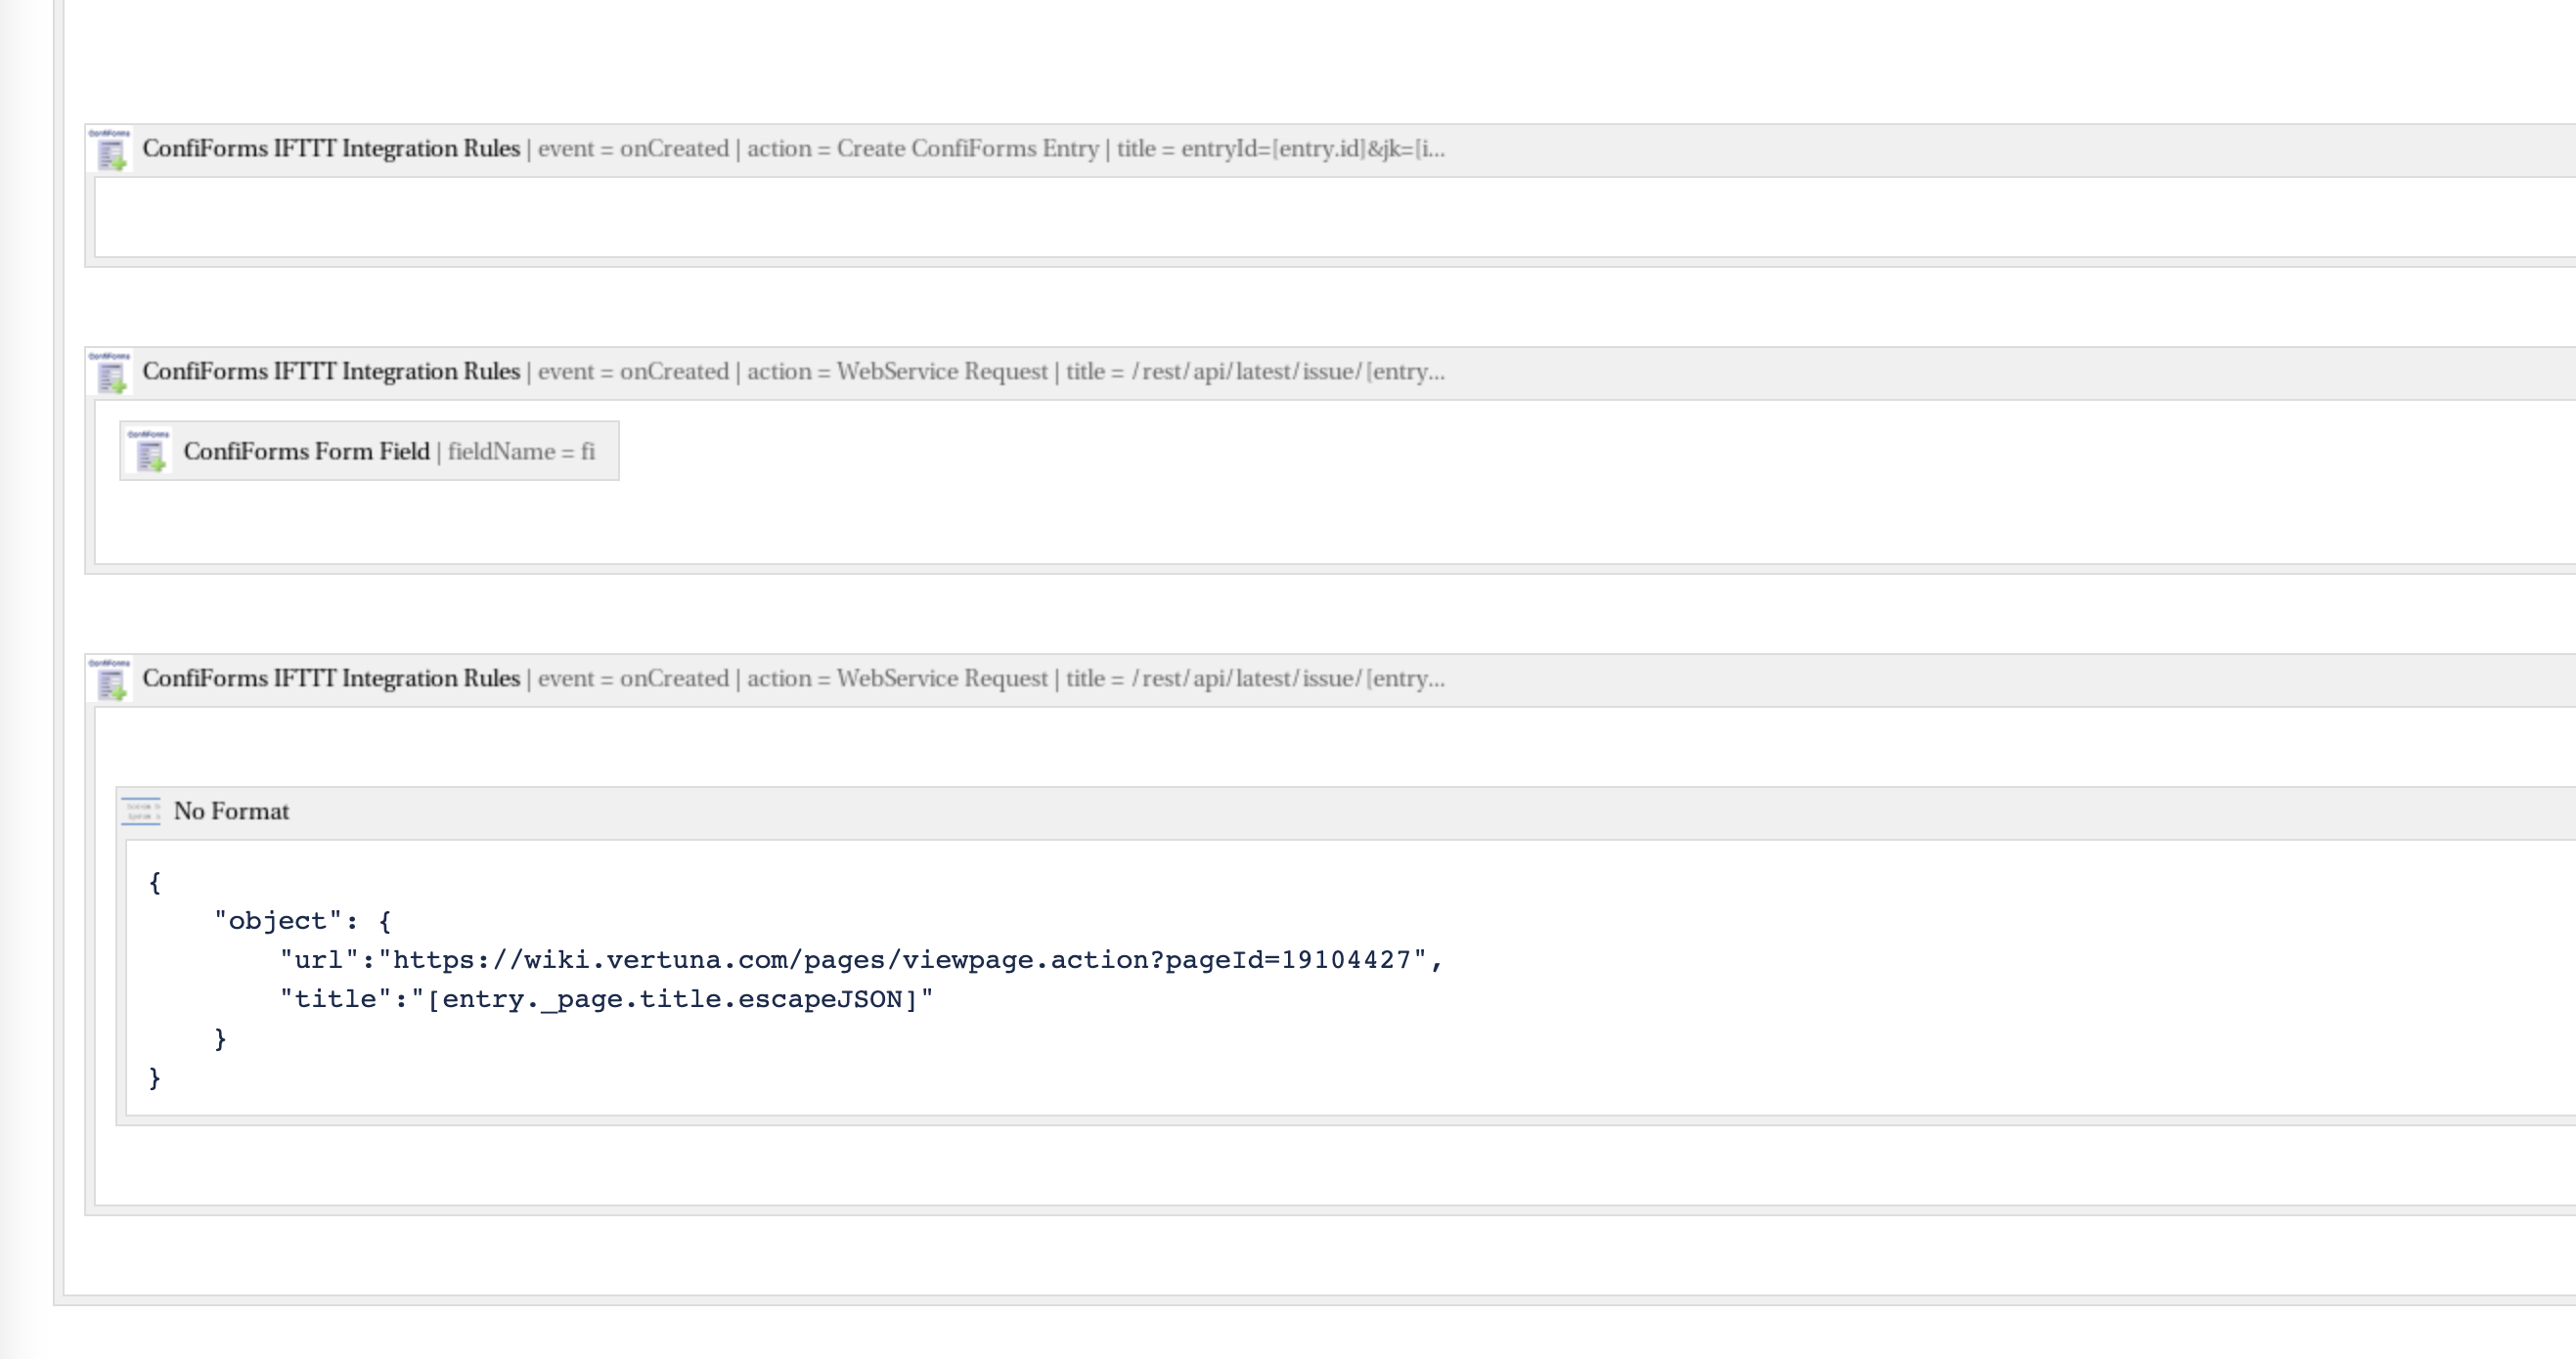
Task: Select the first WebService Request IFTTT macro header
Action: pyautogui.click(x=1331, y=374)
